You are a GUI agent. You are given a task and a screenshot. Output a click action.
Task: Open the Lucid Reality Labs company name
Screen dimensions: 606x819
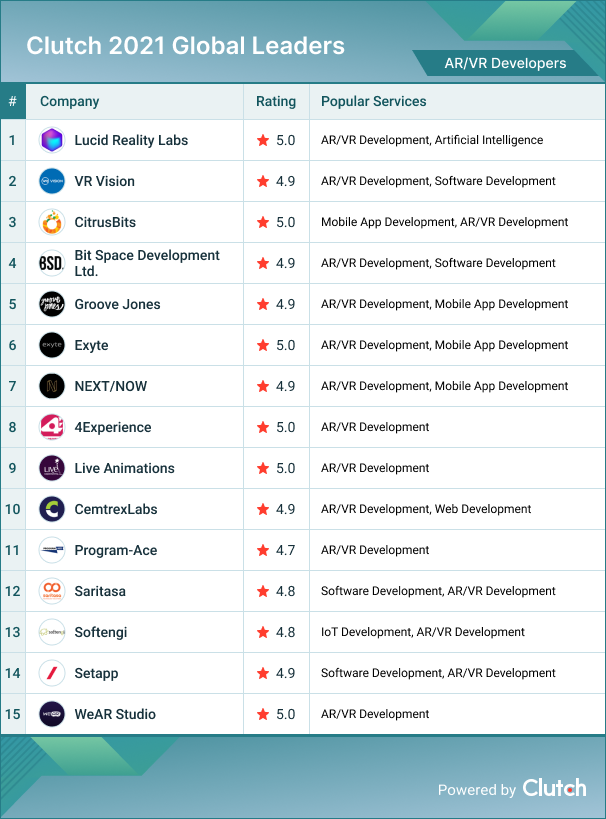point(131,140)
